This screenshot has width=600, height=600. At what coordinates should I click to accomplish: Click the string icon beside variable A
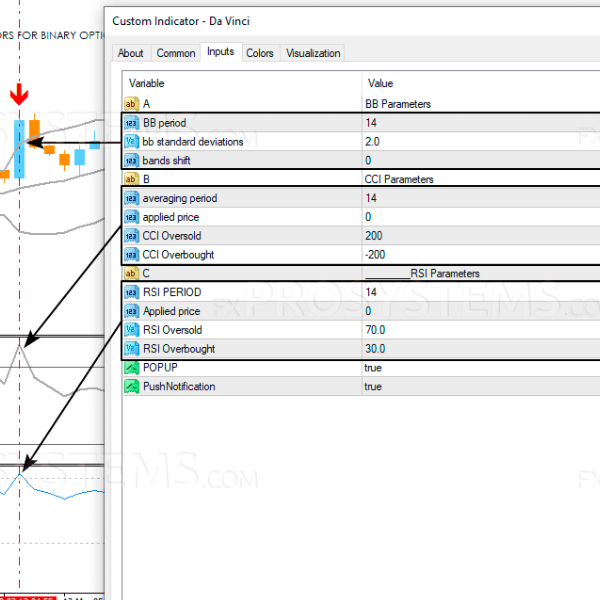point(131,104)
